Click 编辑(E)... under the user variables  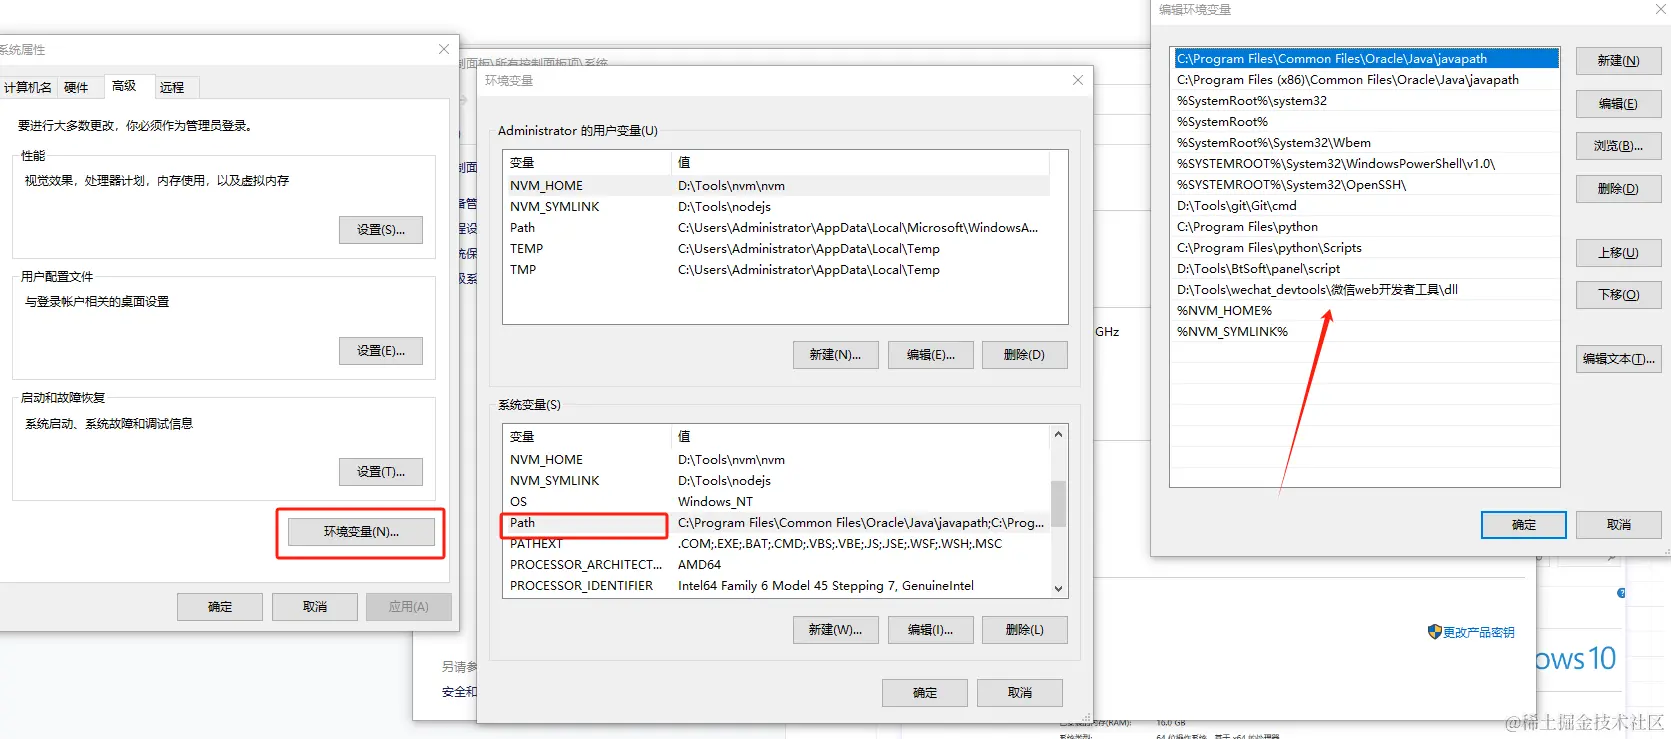tap(931, 355)
